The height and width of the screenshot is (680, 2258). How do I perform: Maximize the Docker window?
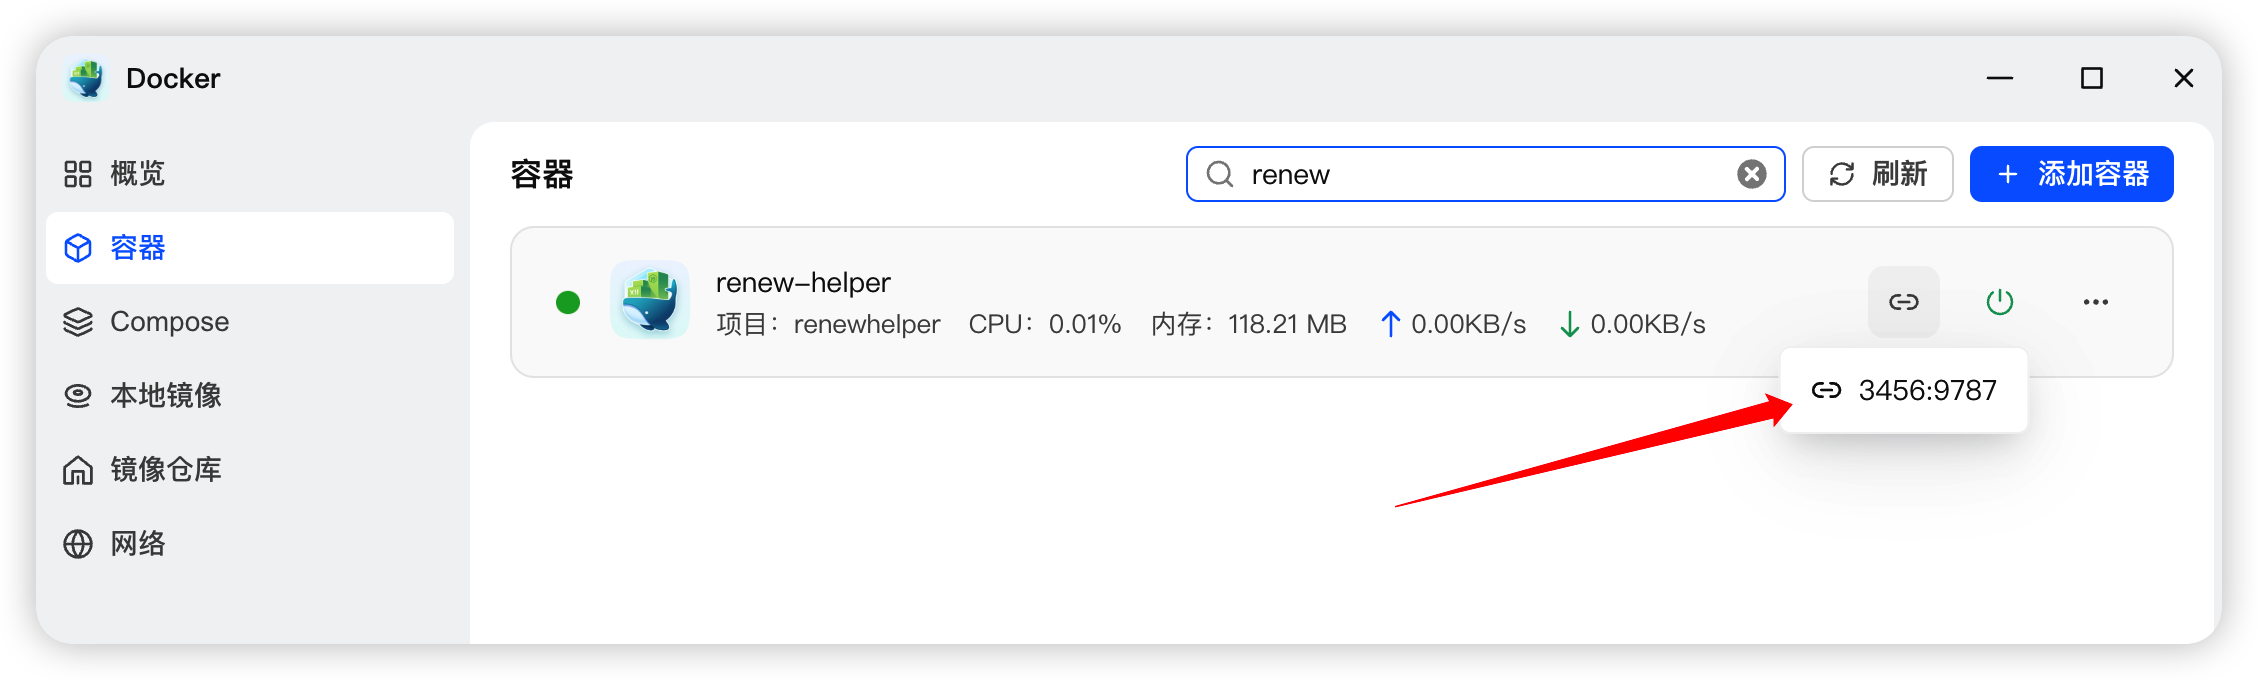(x=2091, y=79)
